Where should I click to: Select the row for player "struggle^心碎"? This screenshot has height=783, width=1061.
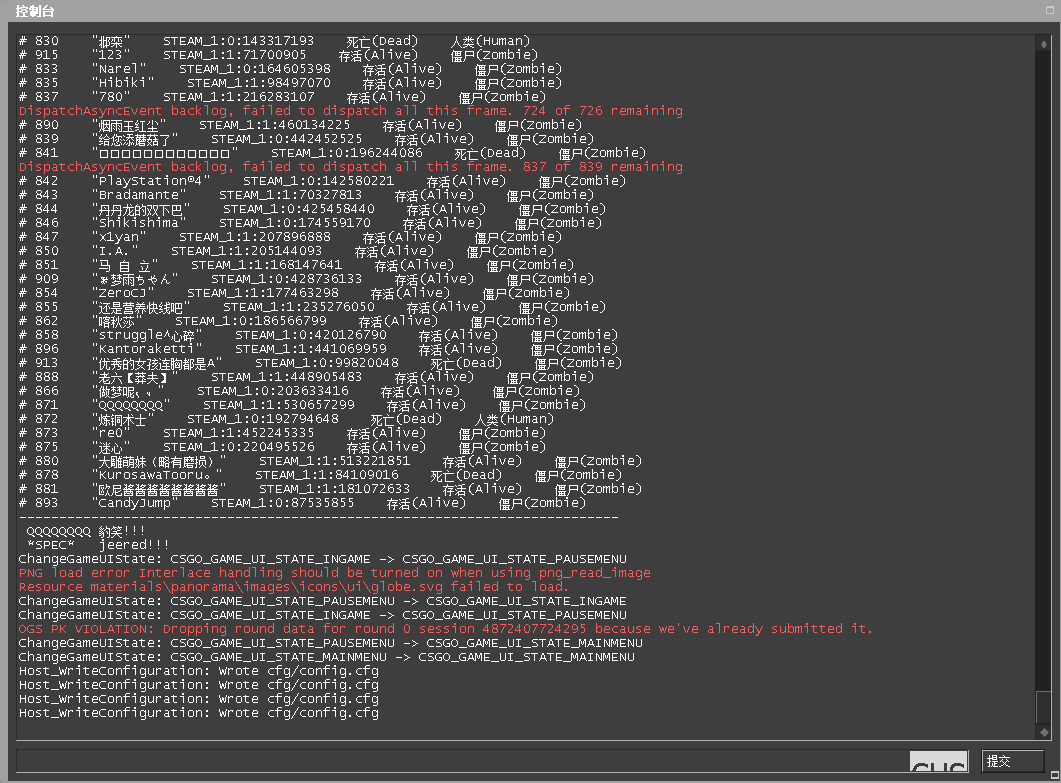(x=318, y=335)
